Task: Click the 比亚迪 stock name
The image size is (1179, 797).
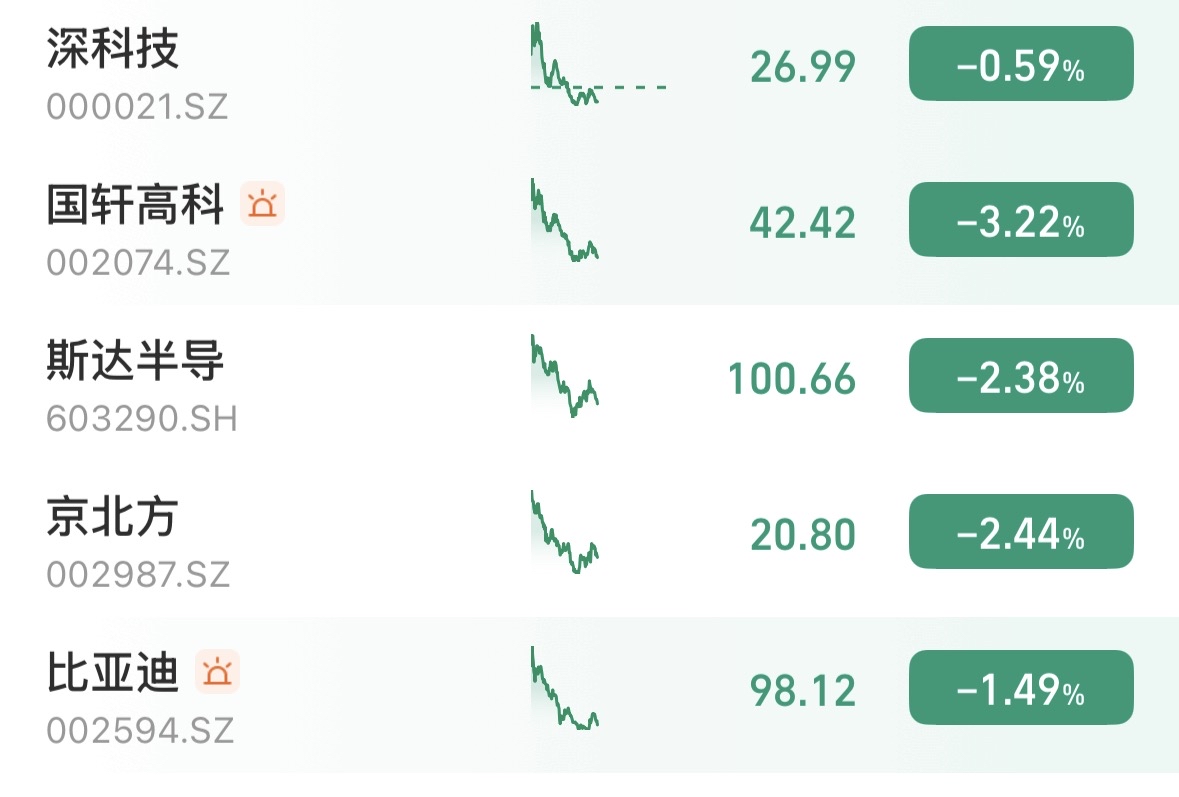Action: [x=112, y=673]
